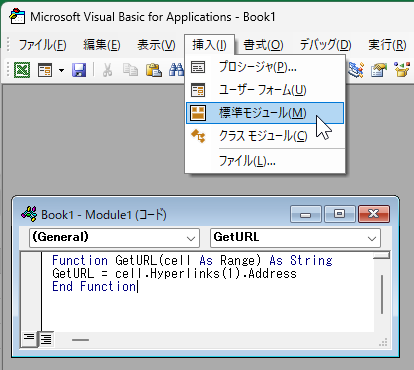Click the 'Function GetURL' declaration line
This screenshot has width=414, height=370.
[192, 260]
